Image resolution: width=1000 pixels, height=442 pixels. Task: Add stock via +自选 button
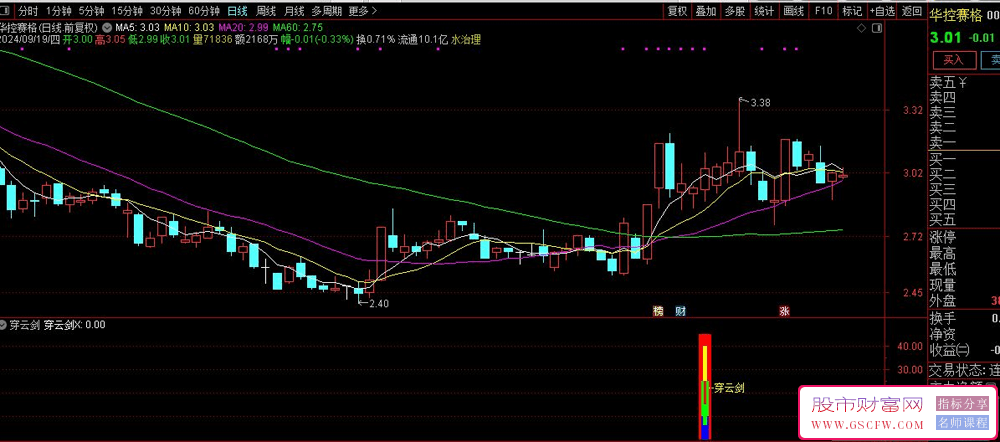pyautogui.click(x=882, y=11)
